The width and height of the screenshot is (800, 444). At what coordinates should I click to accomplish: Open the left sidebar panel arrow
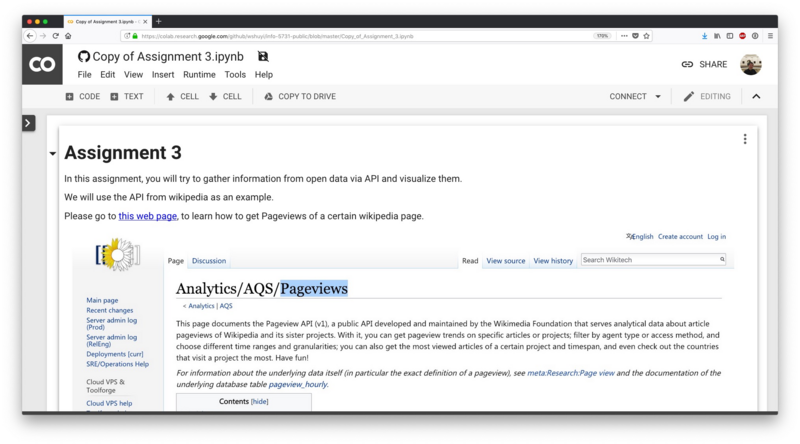pos(28,123)
